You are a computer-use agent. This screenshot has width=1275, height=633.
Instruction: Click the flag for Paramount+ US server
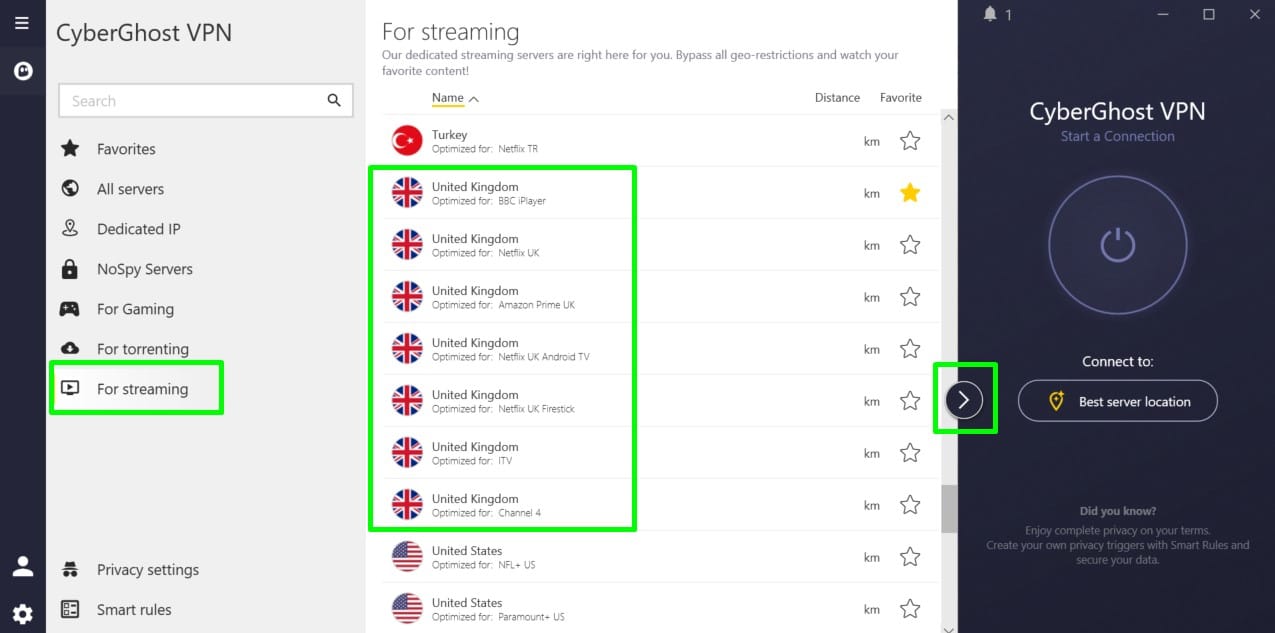coord(407,609)
